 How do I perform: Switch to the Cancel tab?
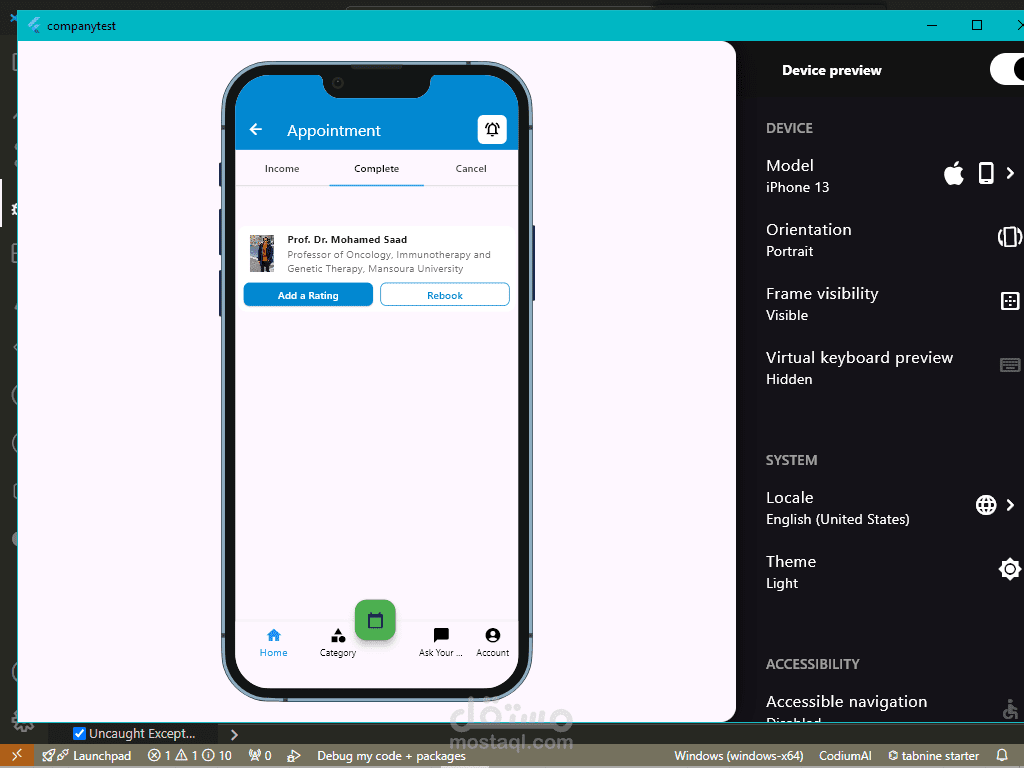471,168
